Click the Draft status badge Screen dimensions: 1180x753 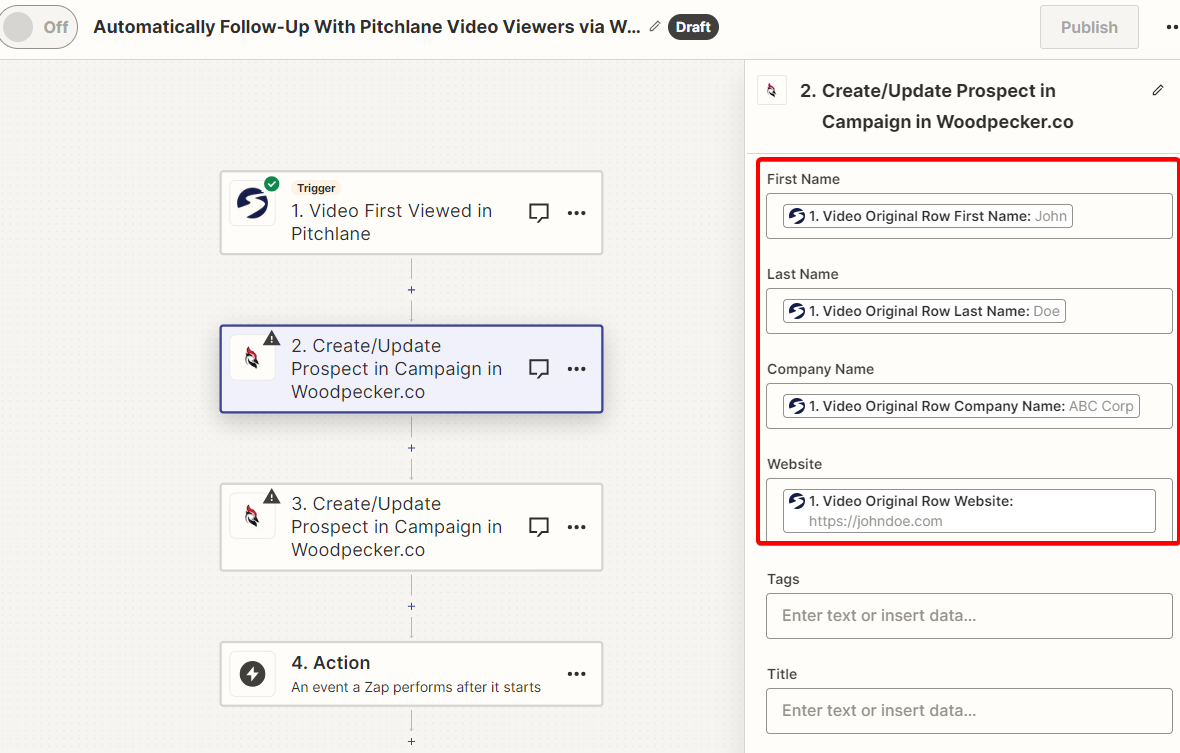[x=693, y=27]
